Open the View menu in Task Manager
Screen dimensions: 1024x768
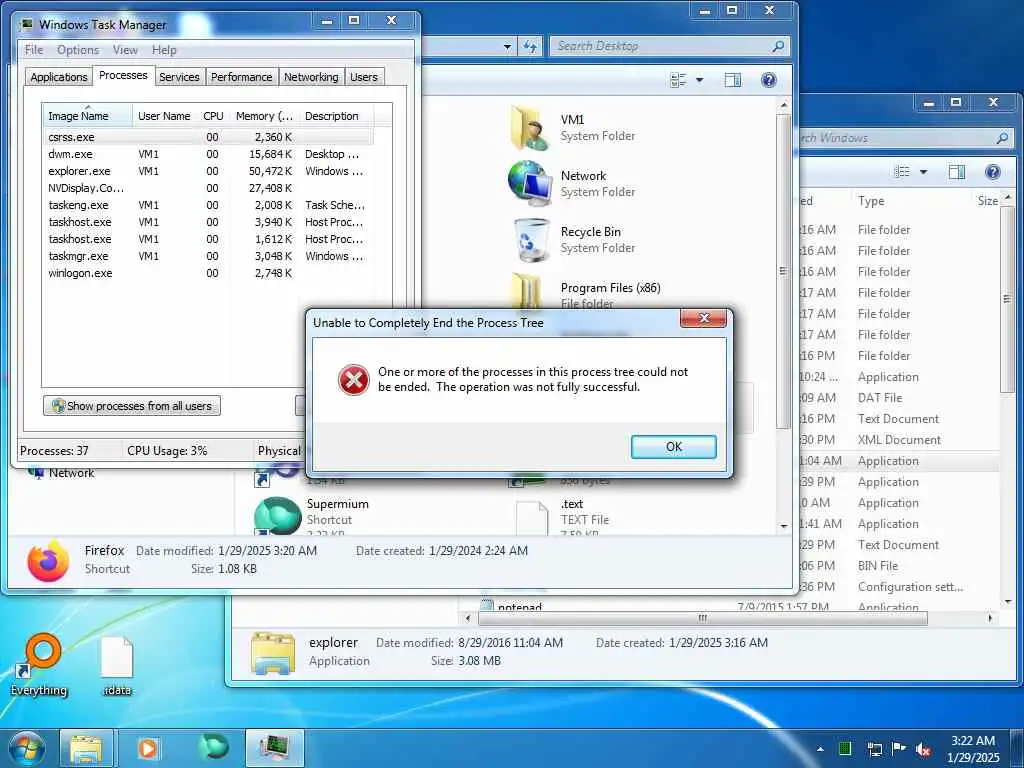coord(125,50)
